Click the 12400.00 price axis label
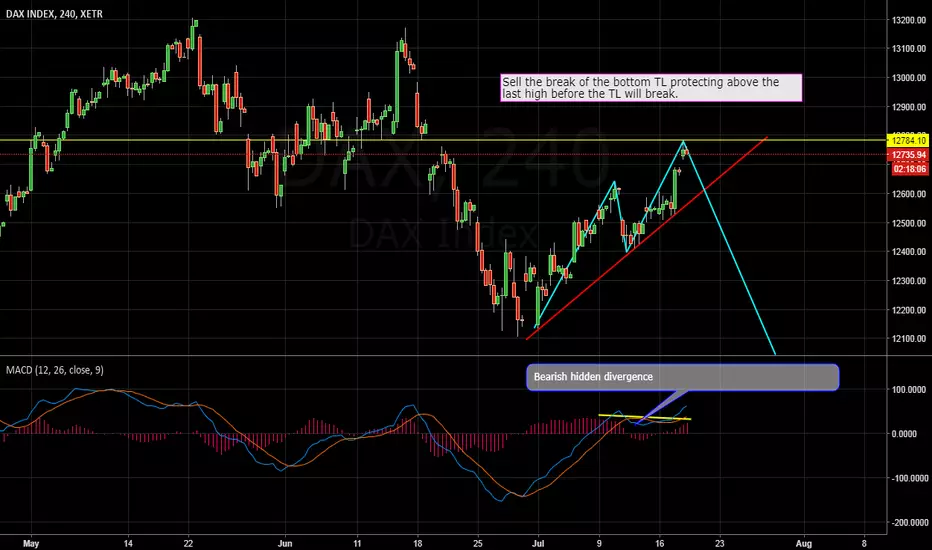 point(908,252)
